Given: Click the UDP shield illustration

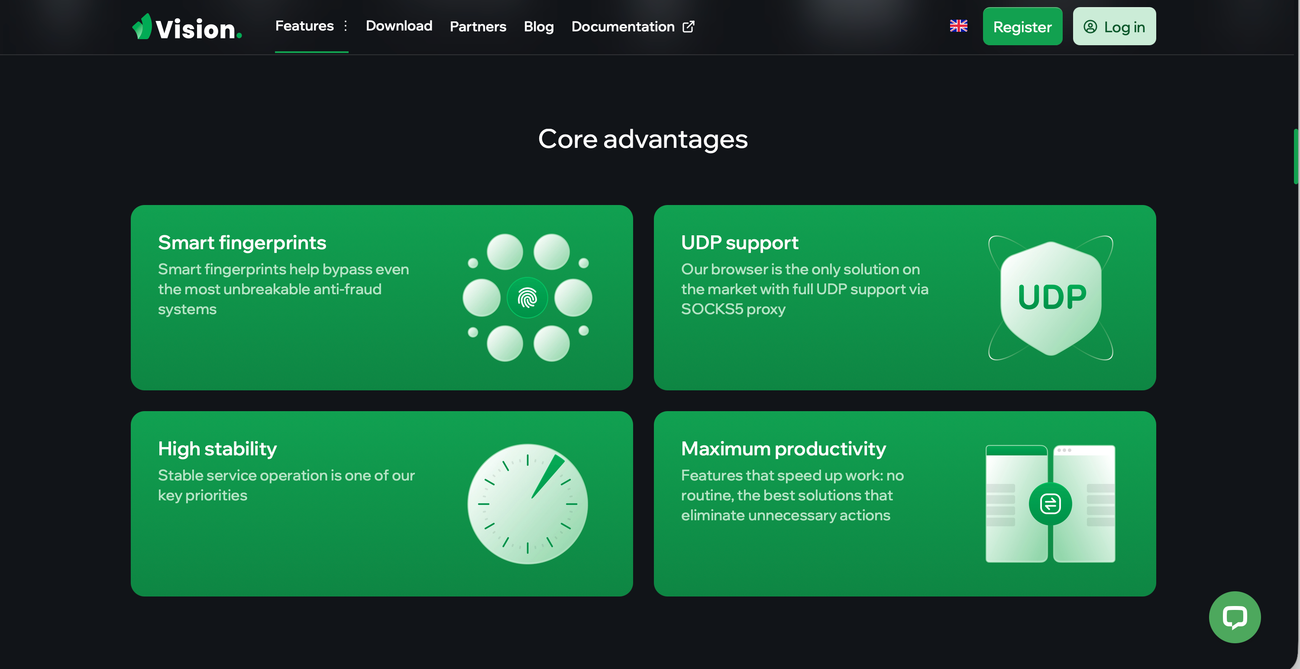Looking at the screenshot, I should coord(1050,297).
